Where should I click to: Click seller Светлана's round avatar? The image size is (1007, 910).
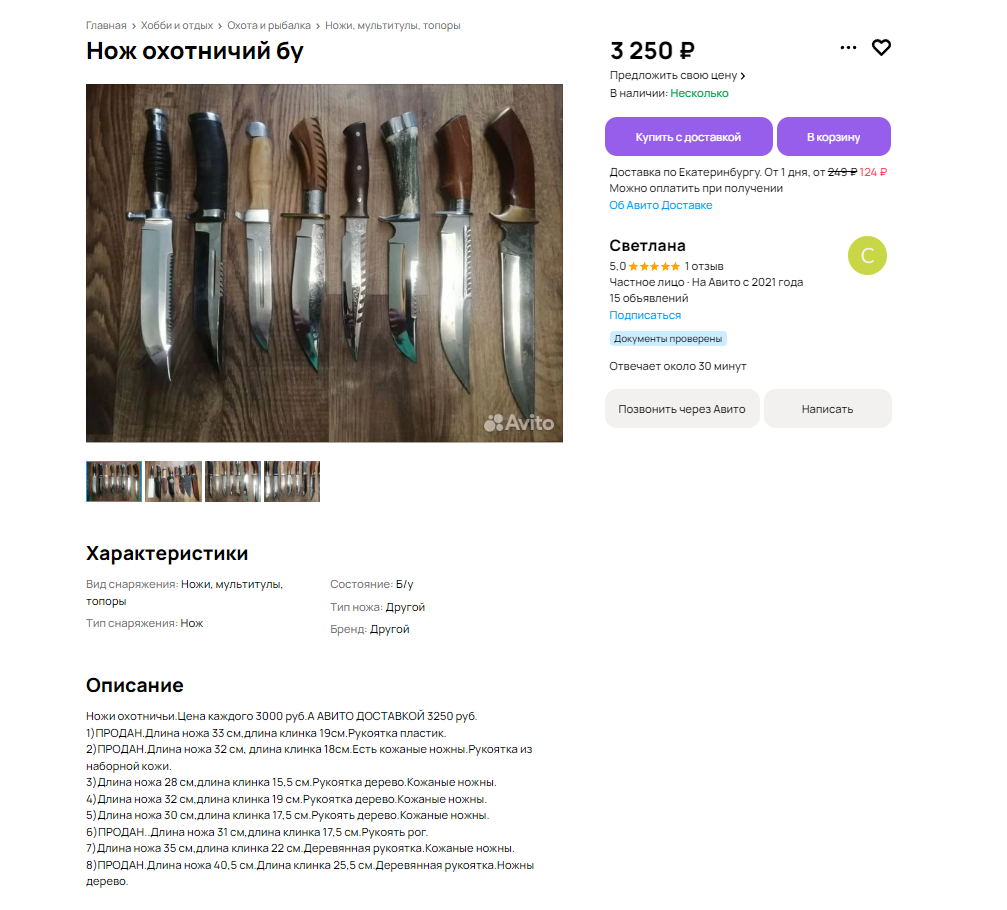(x=867, y=256)
